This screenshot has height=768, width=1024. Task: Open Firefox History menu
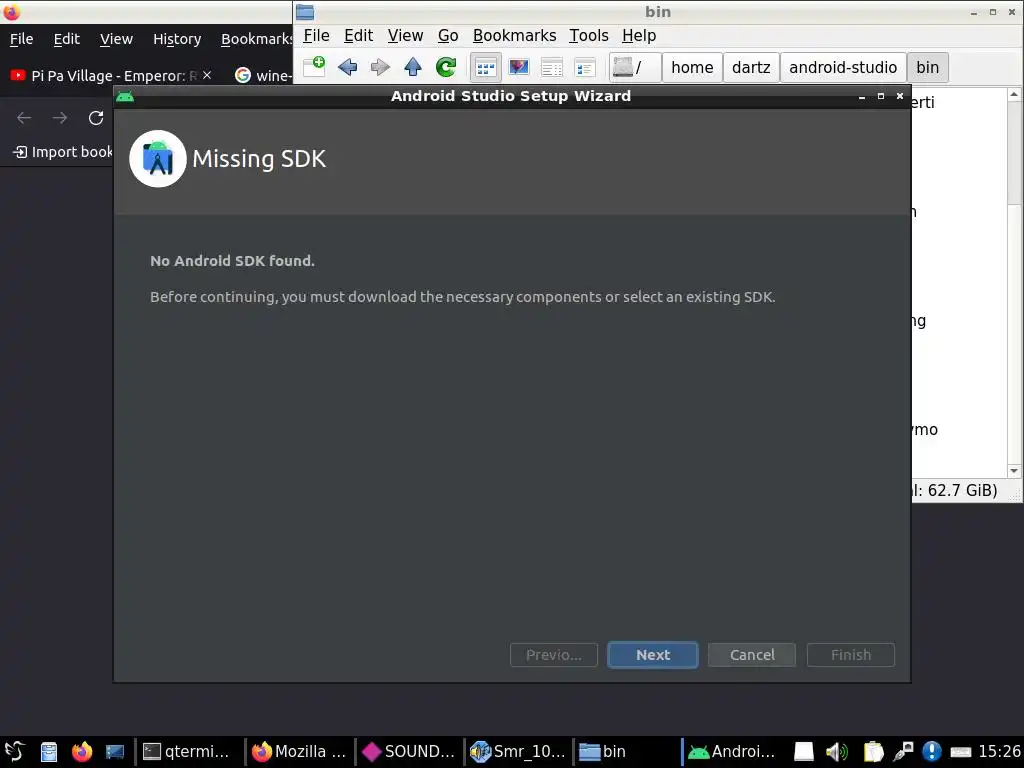point(177,39)
